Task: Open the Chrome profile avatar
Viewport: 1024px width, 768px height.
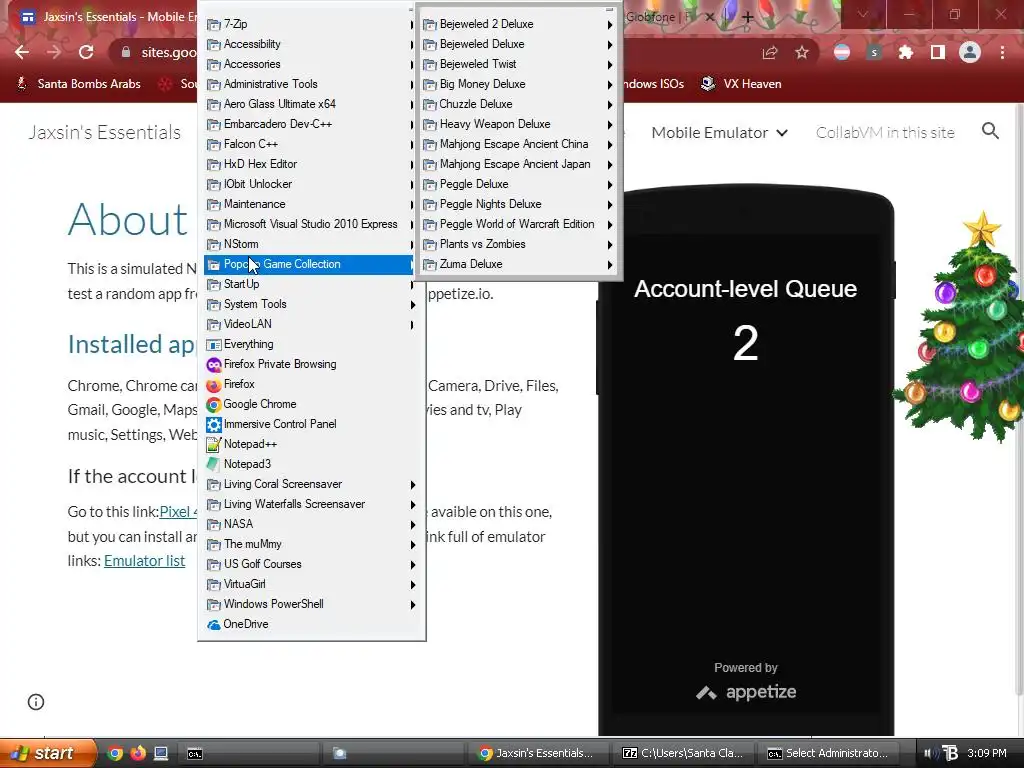Action: click(970, 53)
